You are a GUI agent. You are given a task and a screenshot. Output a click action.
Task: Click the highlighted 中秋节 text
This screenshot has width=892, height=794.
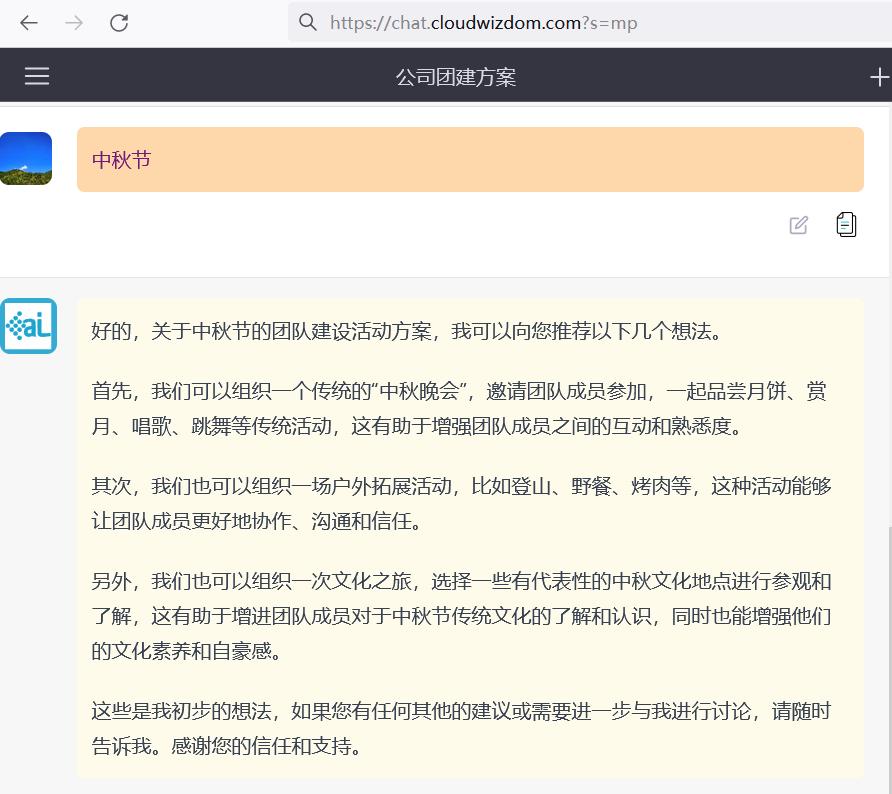[x=120, y=160]
